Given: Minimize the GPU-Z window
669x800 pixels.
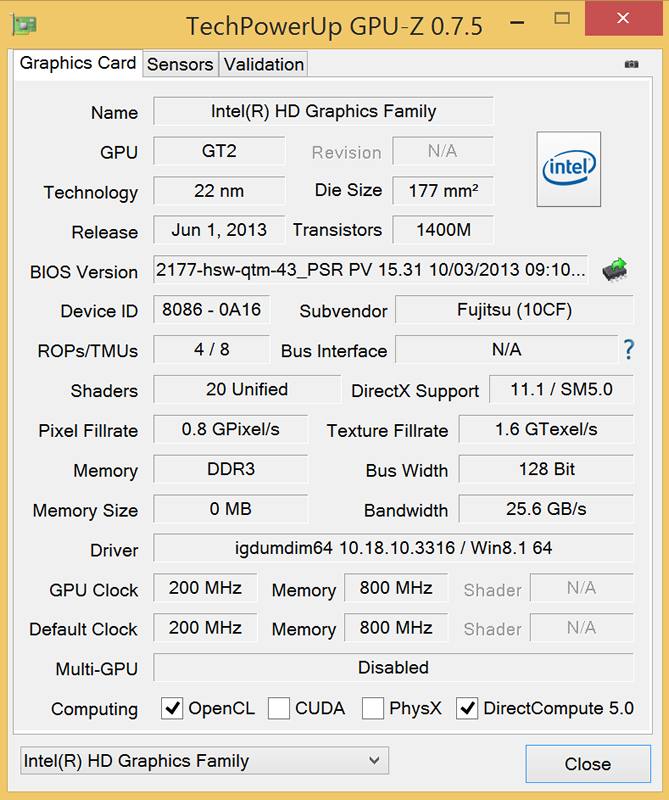Looking at the screenshot, I should coord(517,22).
